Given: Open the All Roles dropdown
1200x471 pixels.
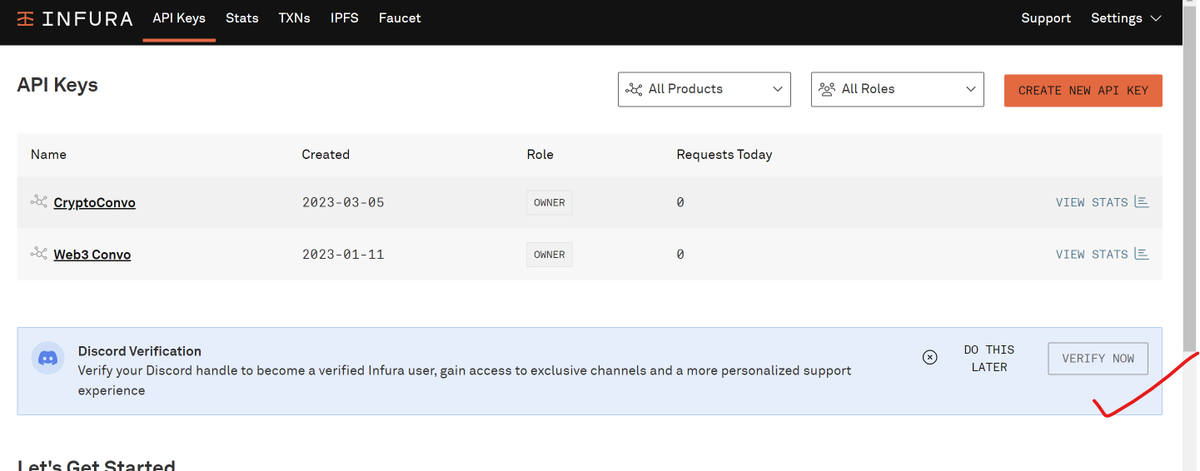Looking at the screenshot, I should click(x=897, y=89).
